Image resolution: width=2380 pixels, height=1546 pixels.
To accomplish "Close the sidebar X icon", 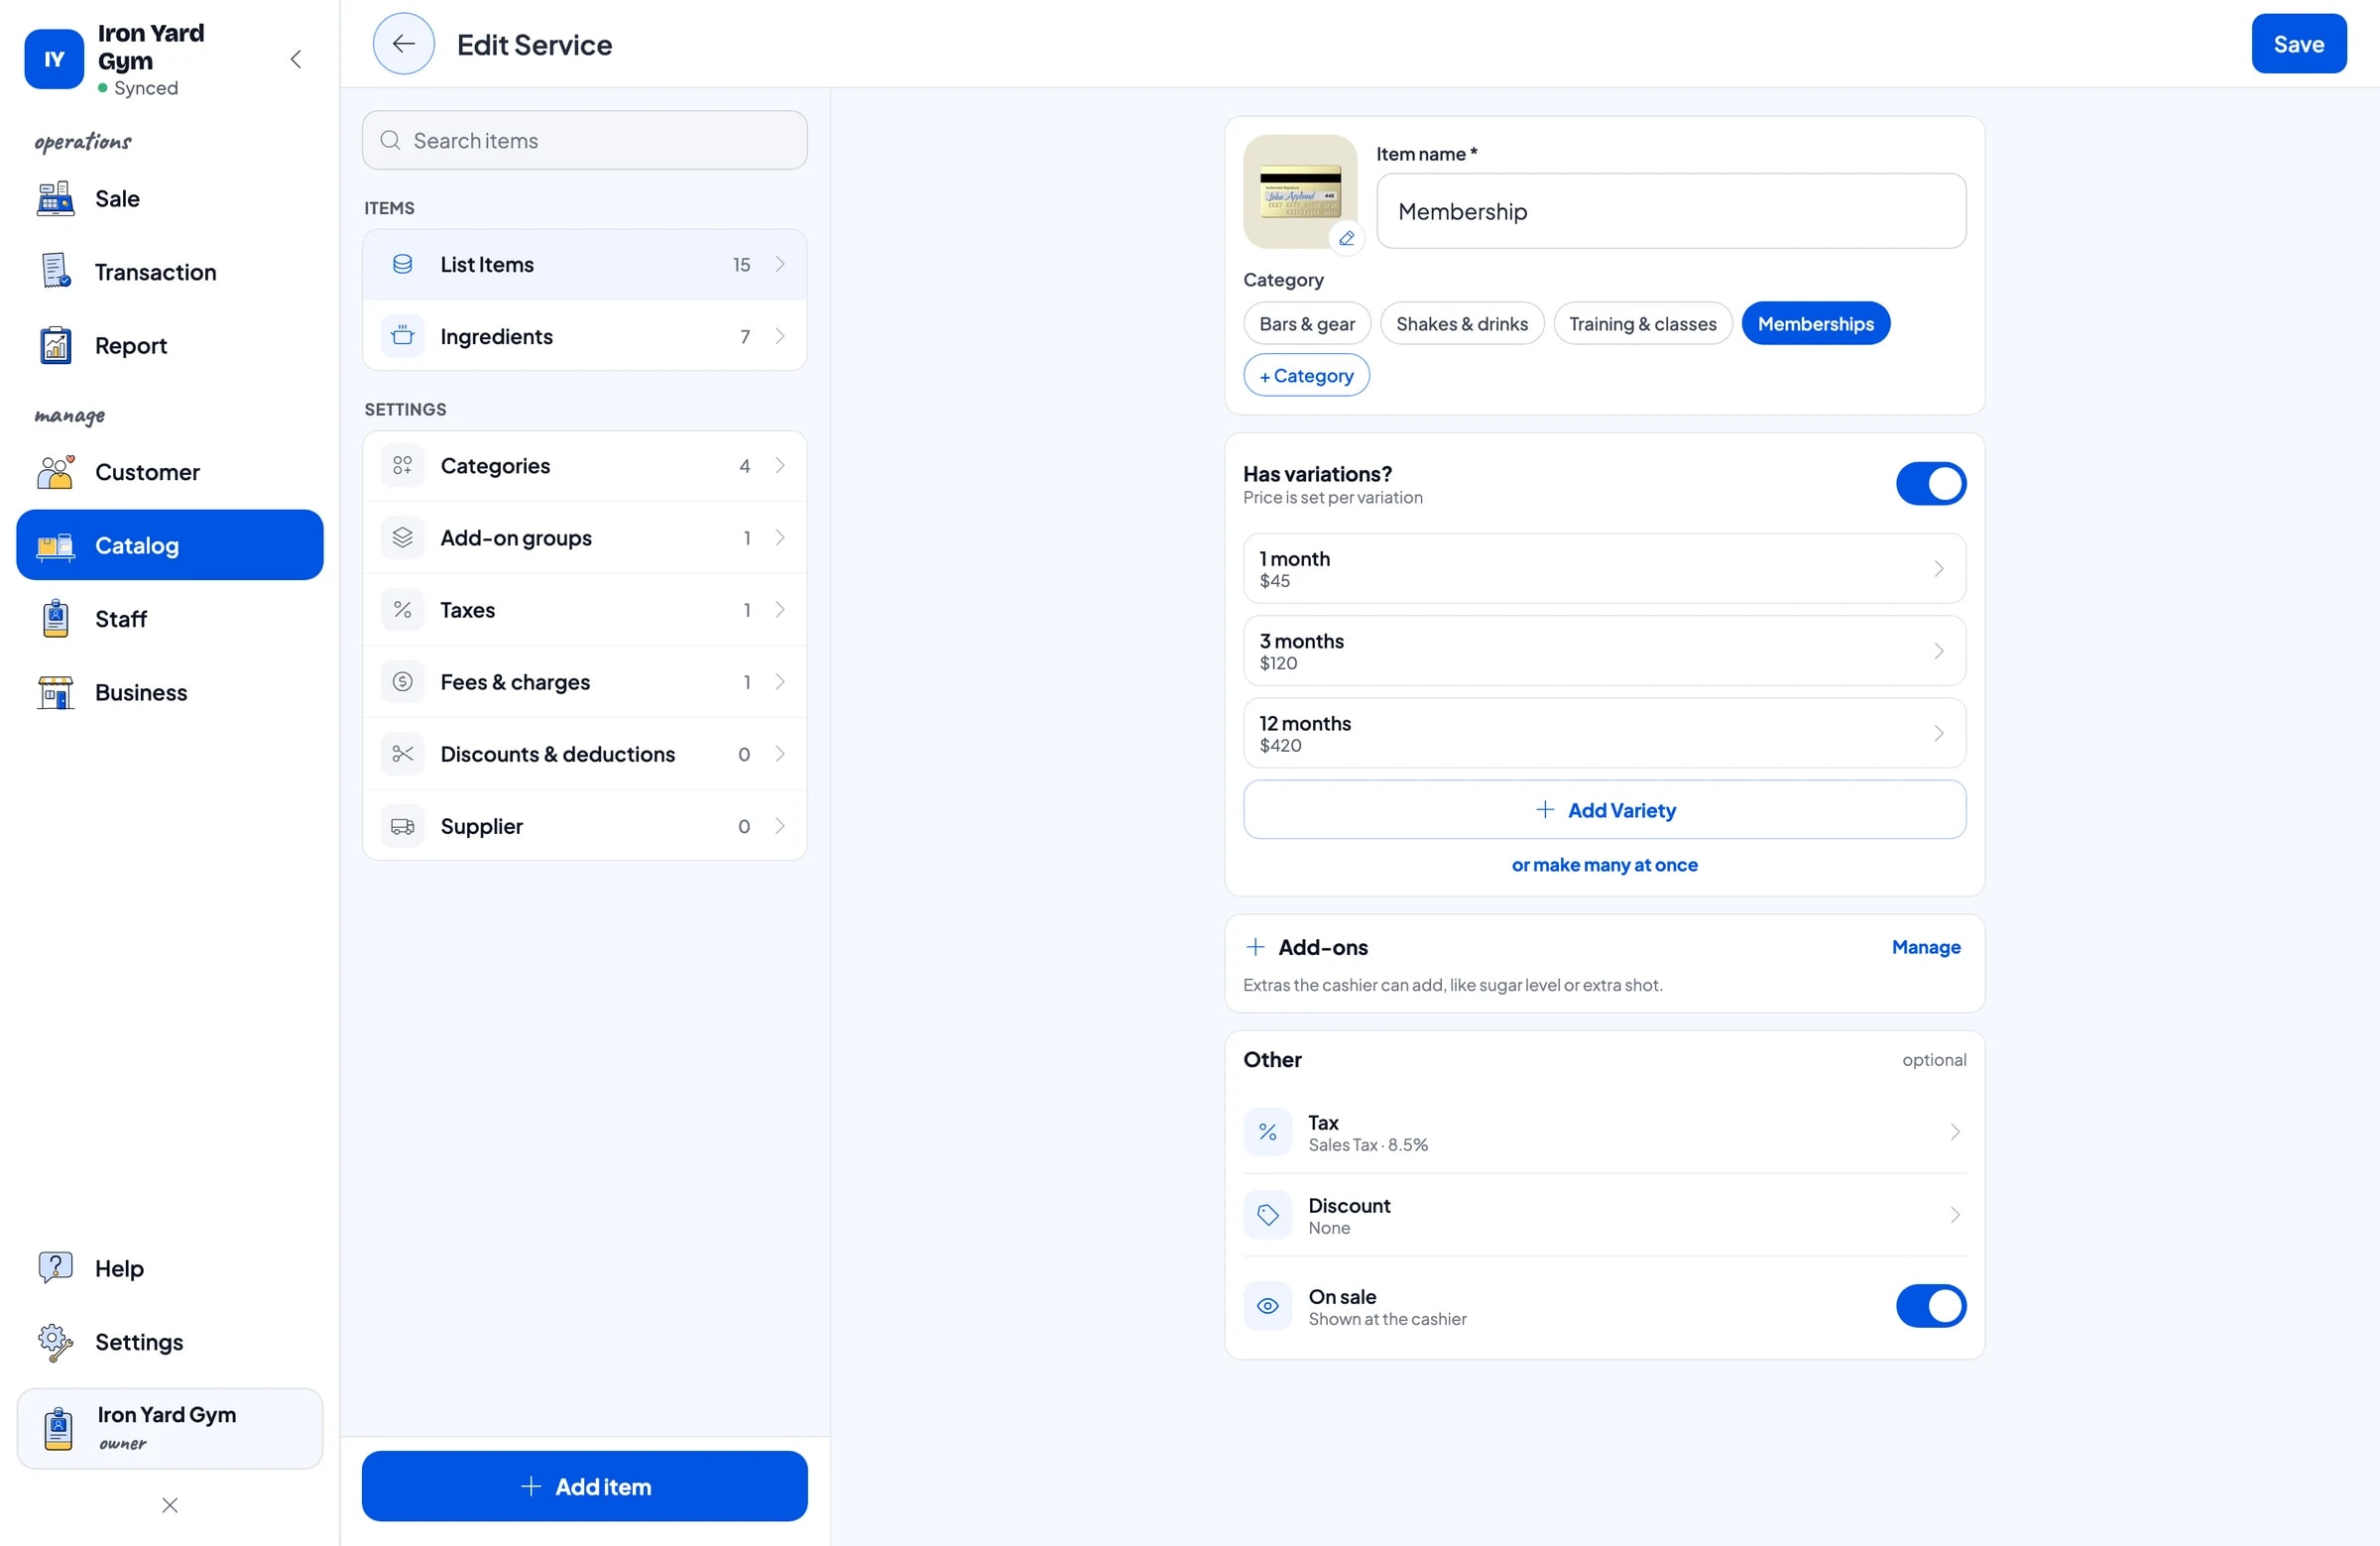I will [170, 1504].
